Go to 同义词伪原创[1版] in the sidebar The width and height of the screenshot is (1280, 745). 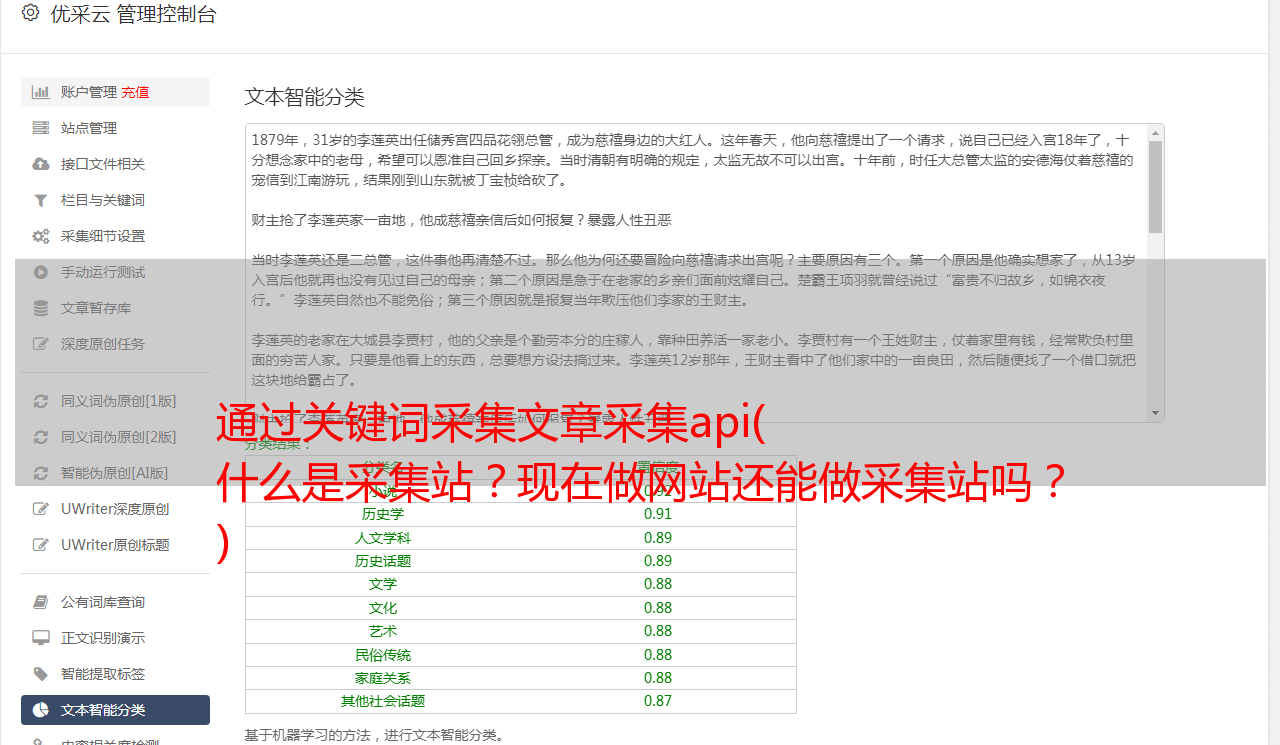point(118,401)
